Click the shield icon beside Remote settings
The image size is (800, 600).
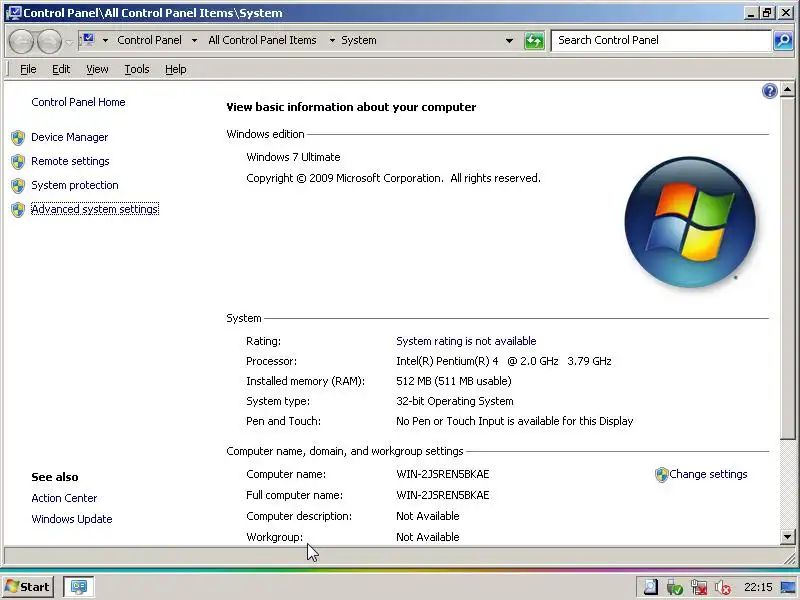tap(18, 161)
